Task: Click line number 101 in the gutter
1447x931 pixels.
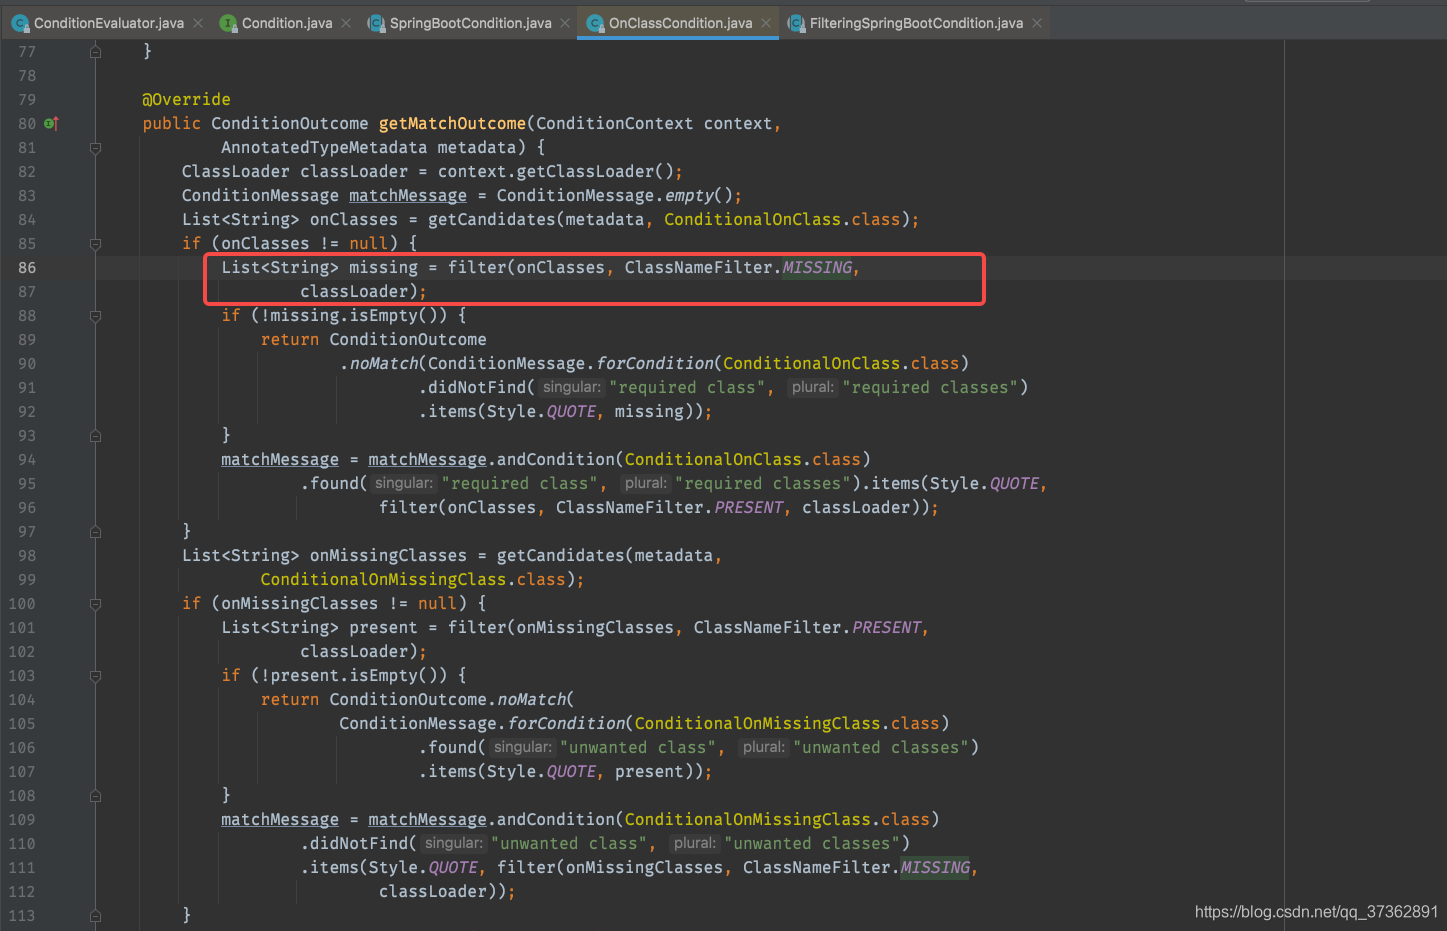Action: point(22,628)
